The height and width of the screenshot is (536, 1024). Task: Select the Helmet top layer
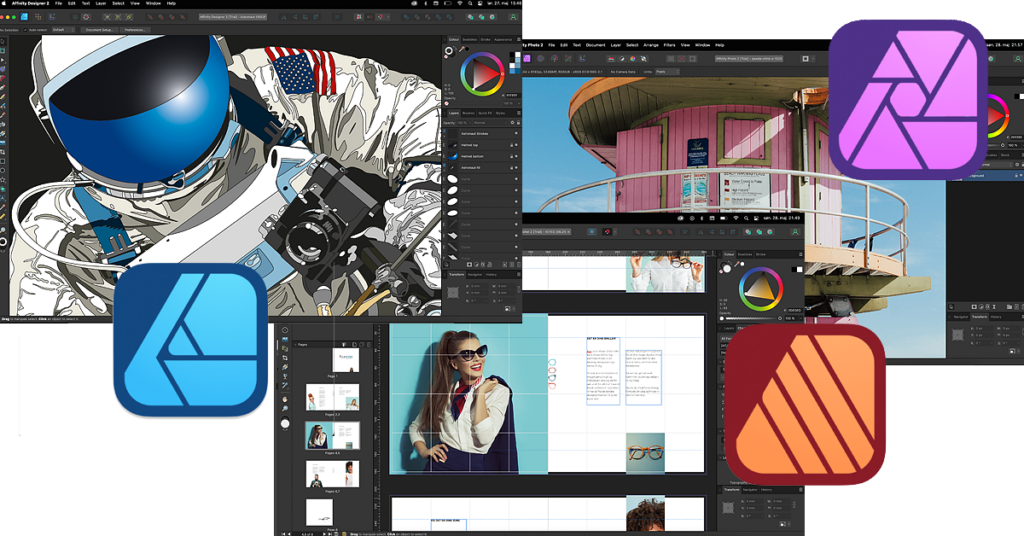[483, 145]
